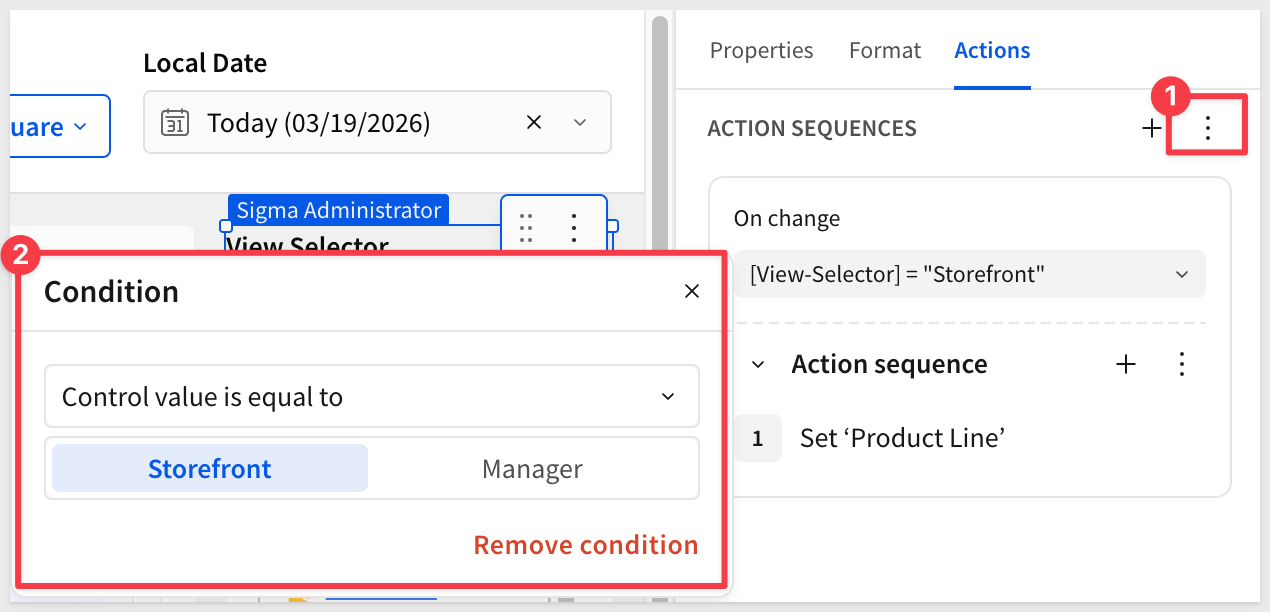Open Action sequence more options menu
The image size is (1270, 612).
pos(1182,364)
